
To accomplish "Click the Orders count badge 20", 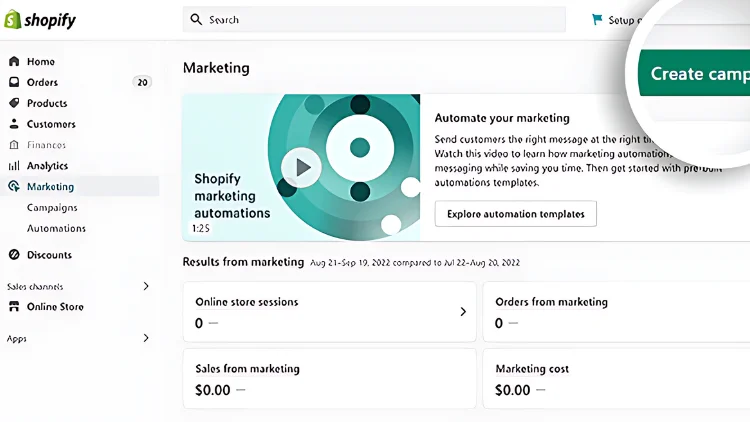I will coord(142,82).
